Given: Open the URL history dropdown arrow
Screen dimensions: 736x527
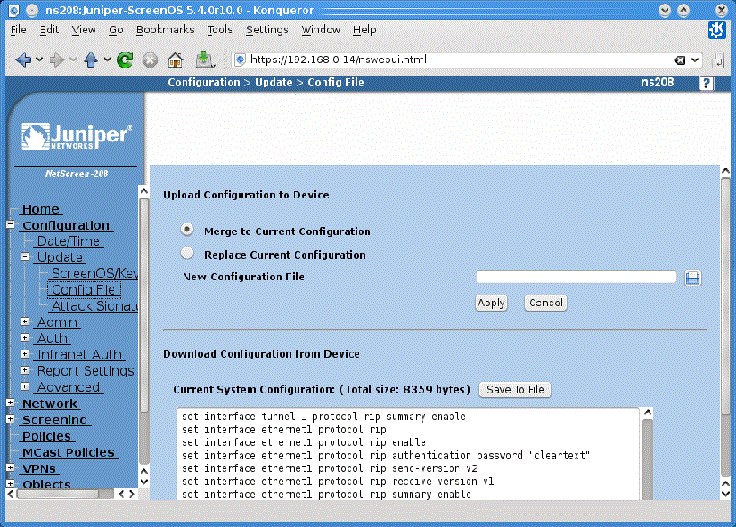Looking at the screenshot, I should [696, 60].
